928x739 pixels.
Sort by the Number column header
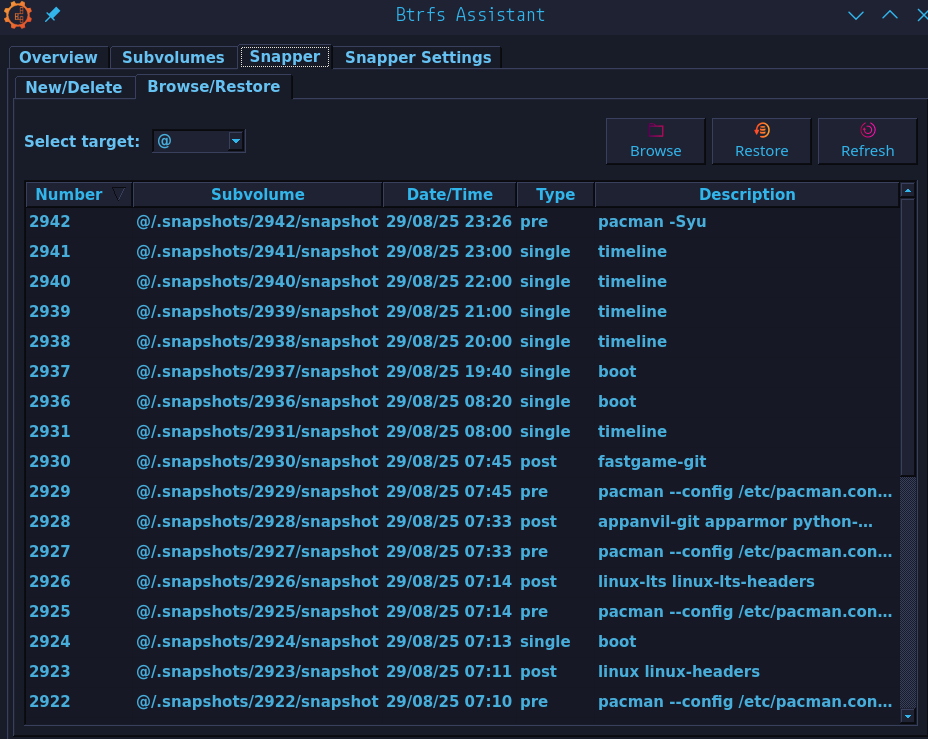[x=79, y=195]
